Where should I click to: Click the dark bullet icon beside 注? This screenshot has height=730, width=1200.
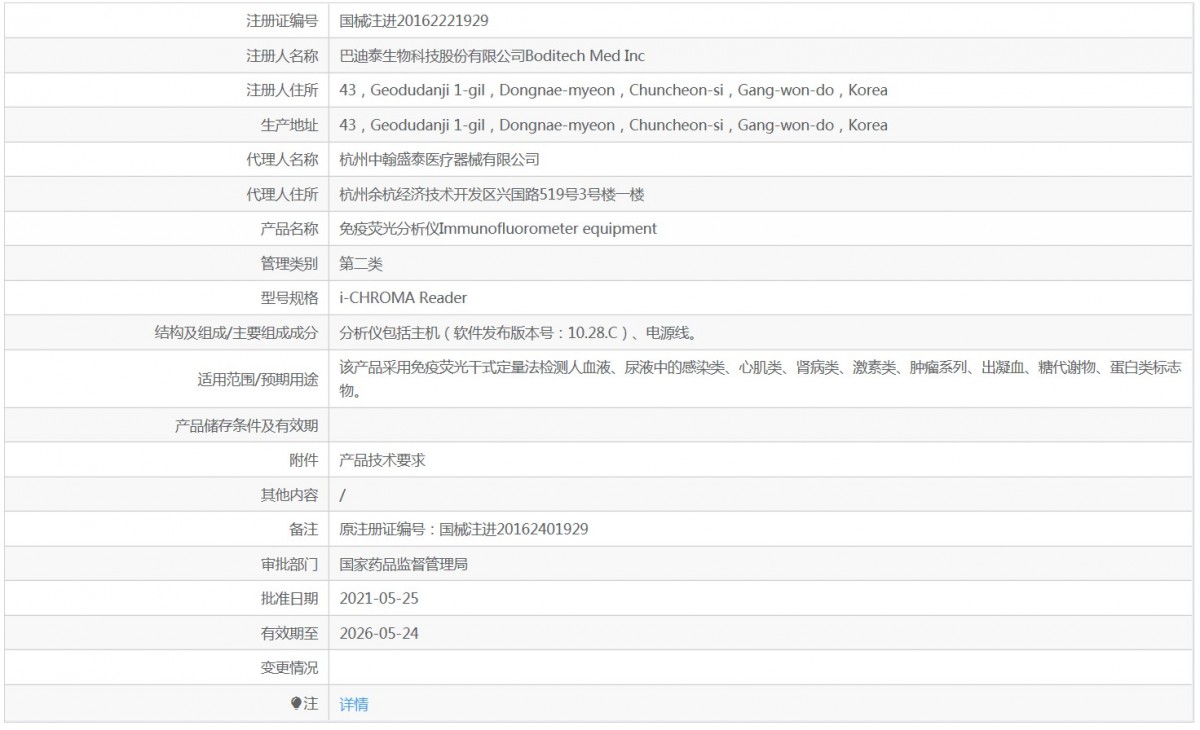pos(295,704)
